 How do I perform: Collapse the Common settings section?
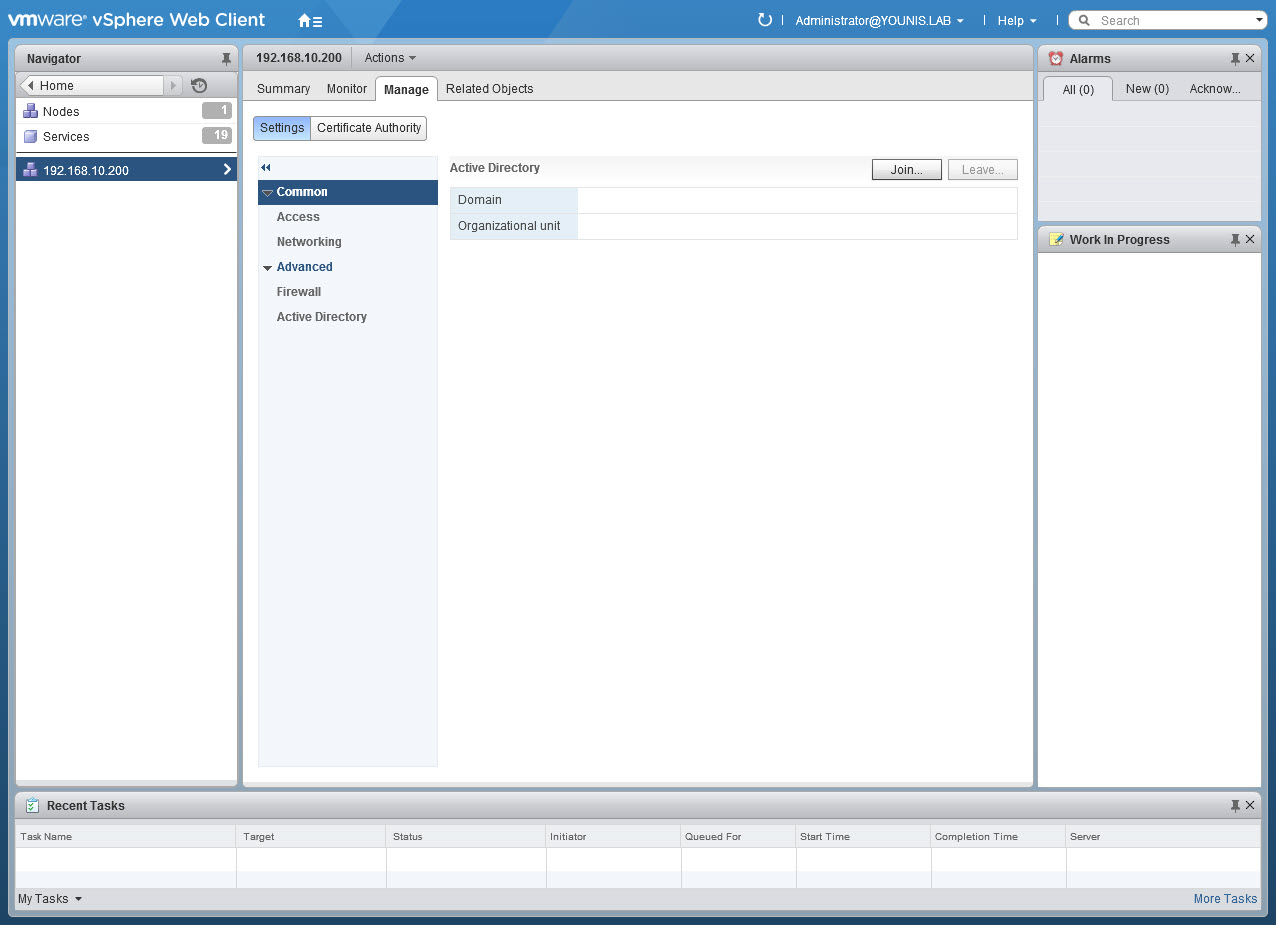[267, 192]
